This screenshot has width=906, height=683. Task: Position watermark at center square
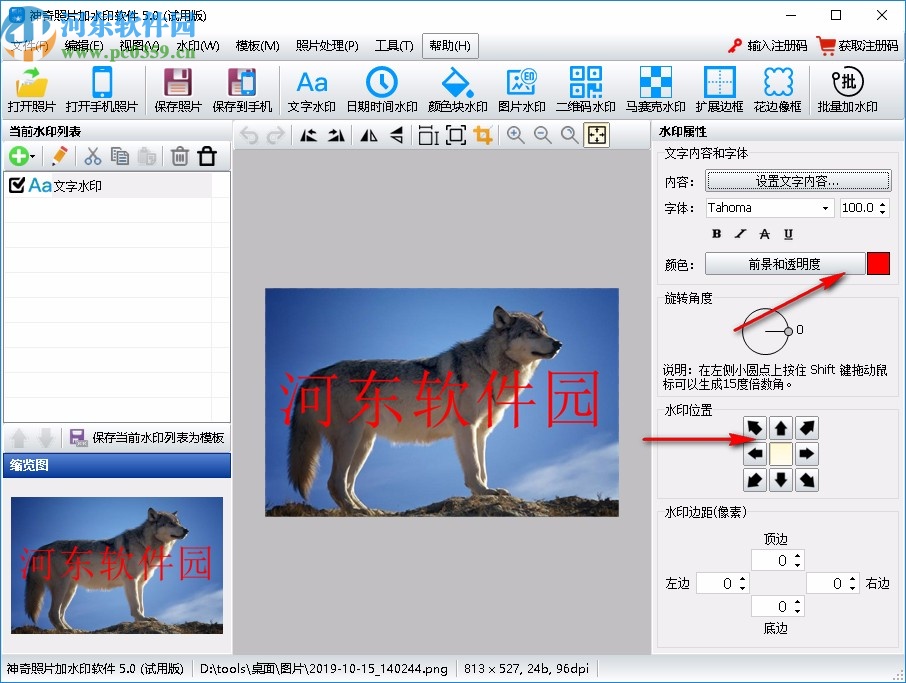[x=781, y=454]
